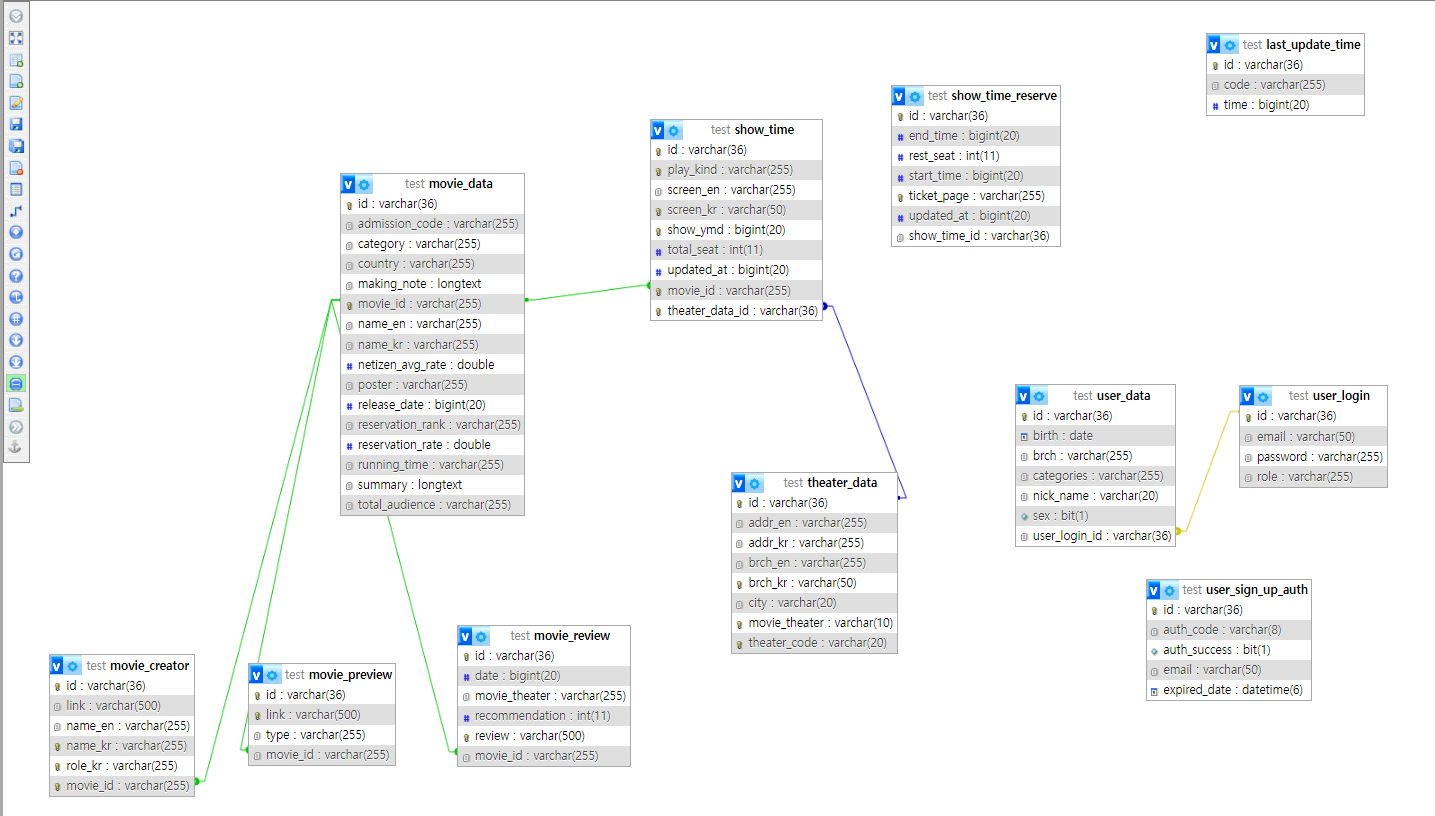1435x816 pixels.
Task: Click type column in movie_preview
Action: tap(322, 735)
